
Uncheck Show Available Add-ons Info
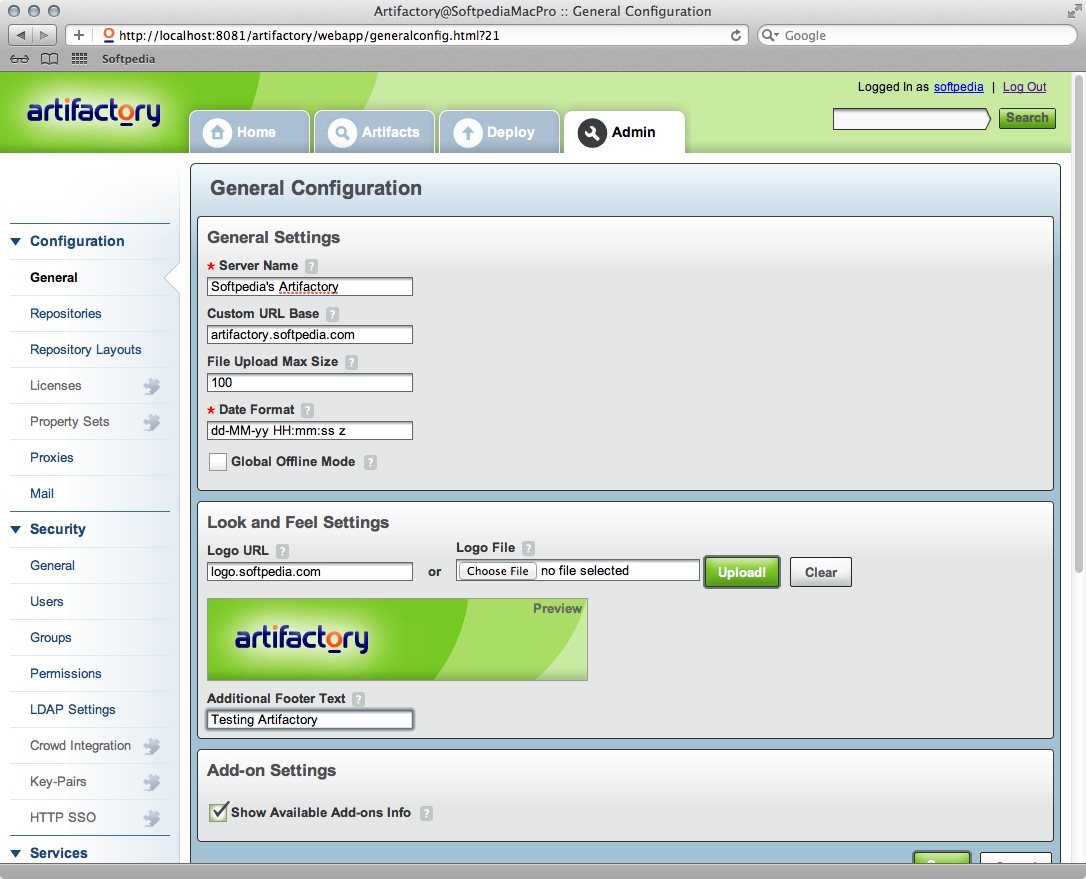point(218,812)
